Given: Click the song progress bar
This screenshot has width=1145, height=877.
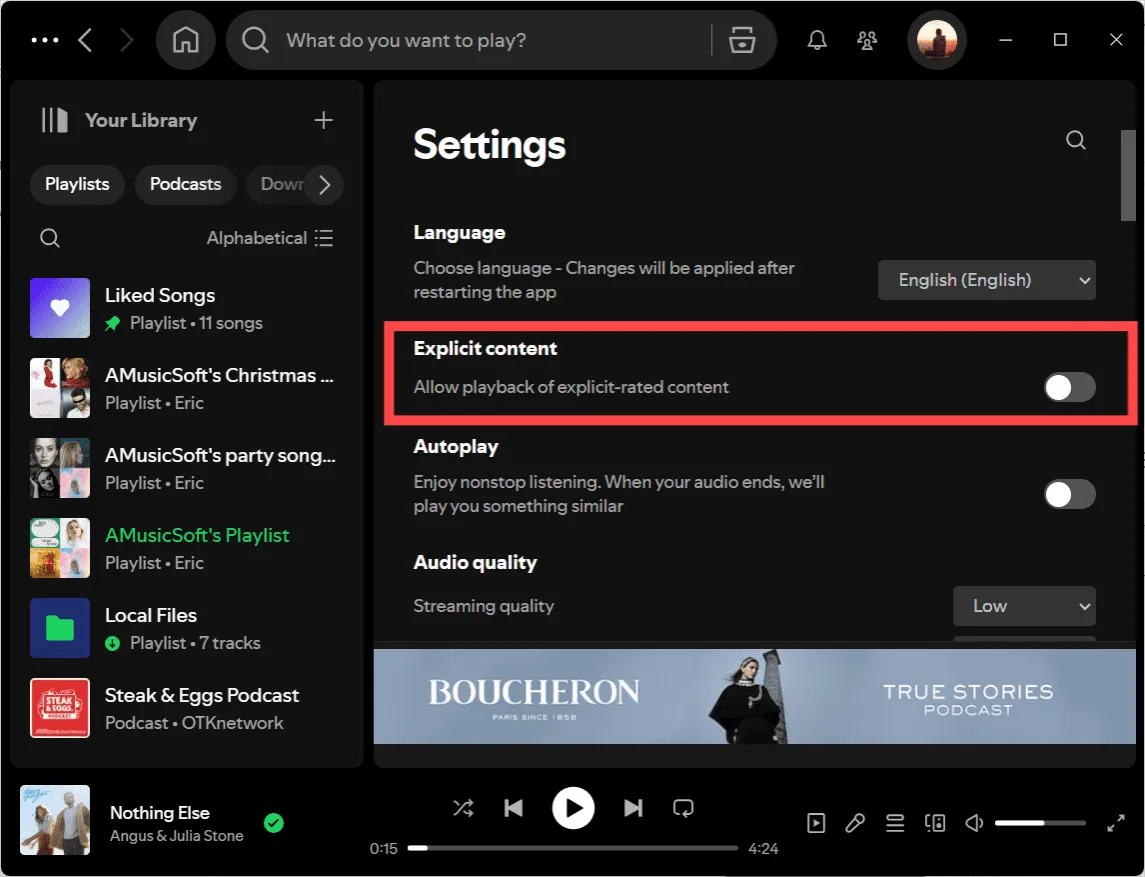Looking at the screenshot, I should tap(572, 849).
